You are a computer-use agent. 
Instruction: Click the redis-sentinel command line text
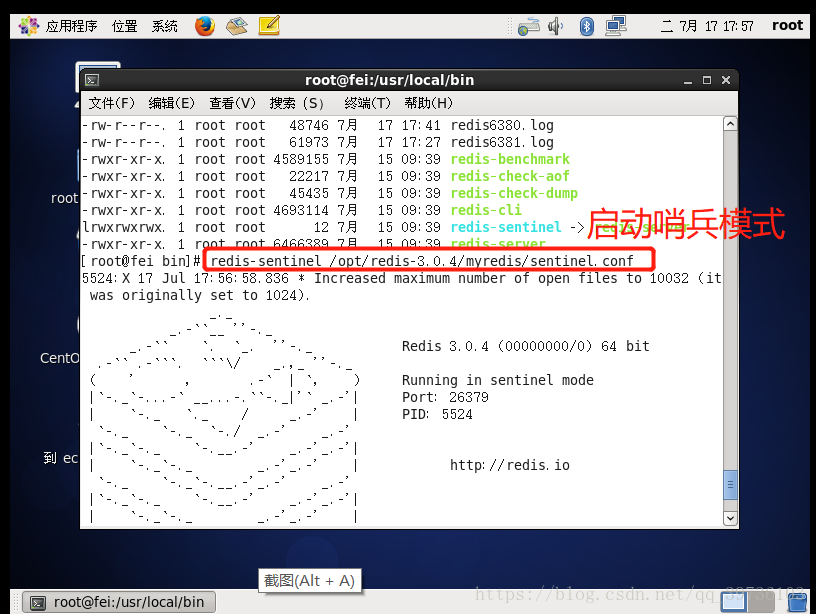point(422,261)
